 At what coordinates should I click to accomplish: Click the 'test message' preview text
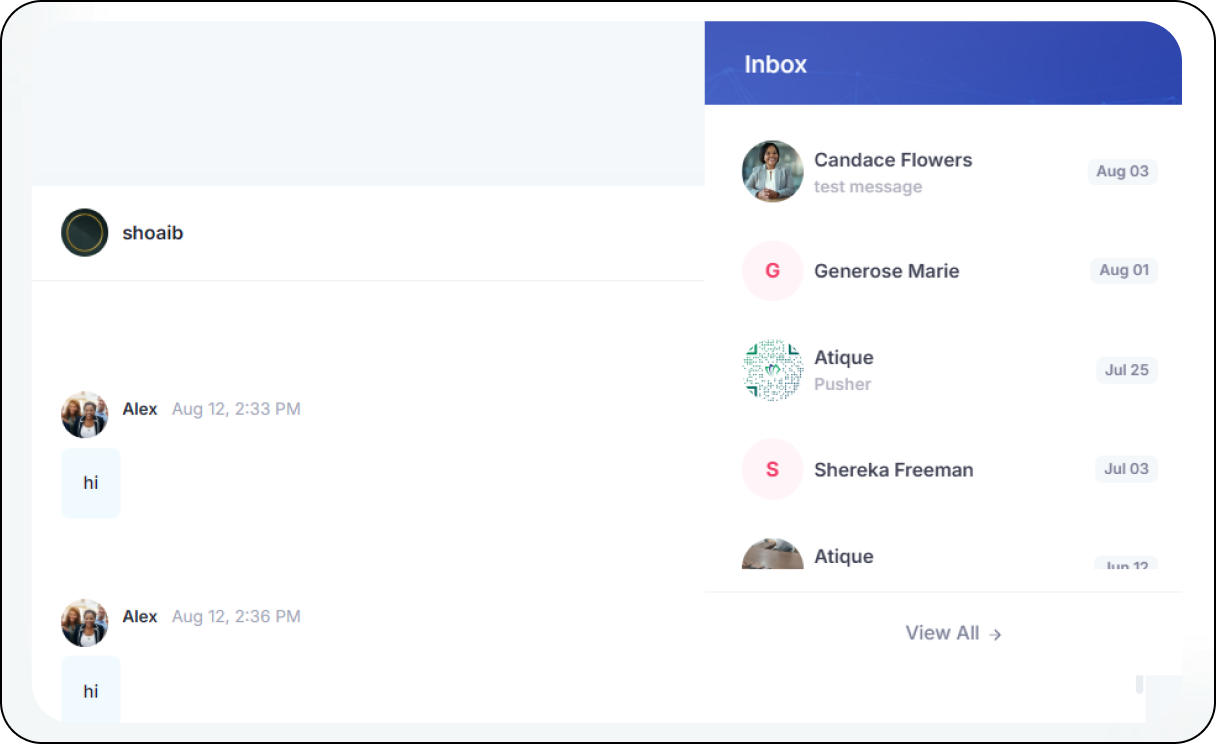[x=867, y=187]
